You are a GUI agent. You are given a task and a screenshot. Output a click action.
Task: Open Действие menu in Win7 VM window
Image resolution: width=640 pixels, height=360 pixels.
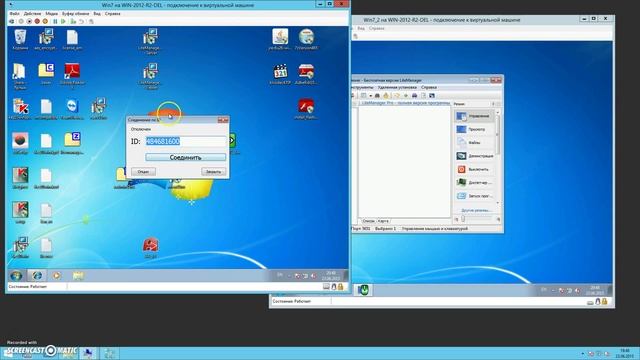tap(32, 13)
